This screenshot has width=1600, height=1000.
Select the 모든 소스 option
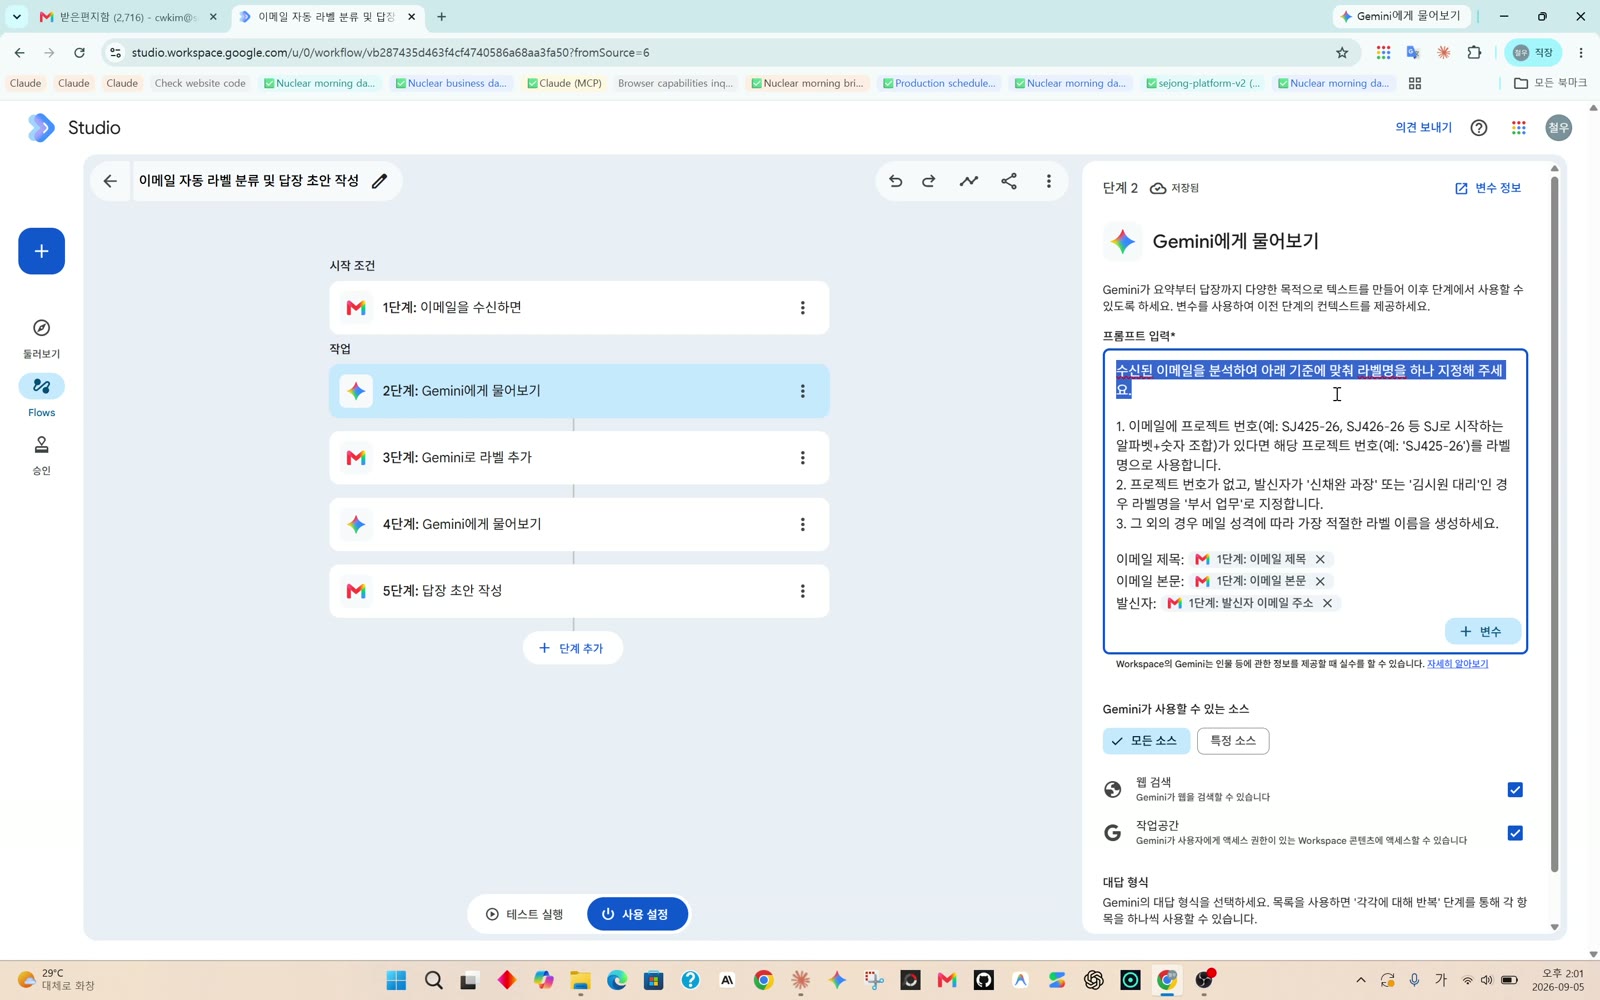pyautogui.click(x=1146, y=741)
